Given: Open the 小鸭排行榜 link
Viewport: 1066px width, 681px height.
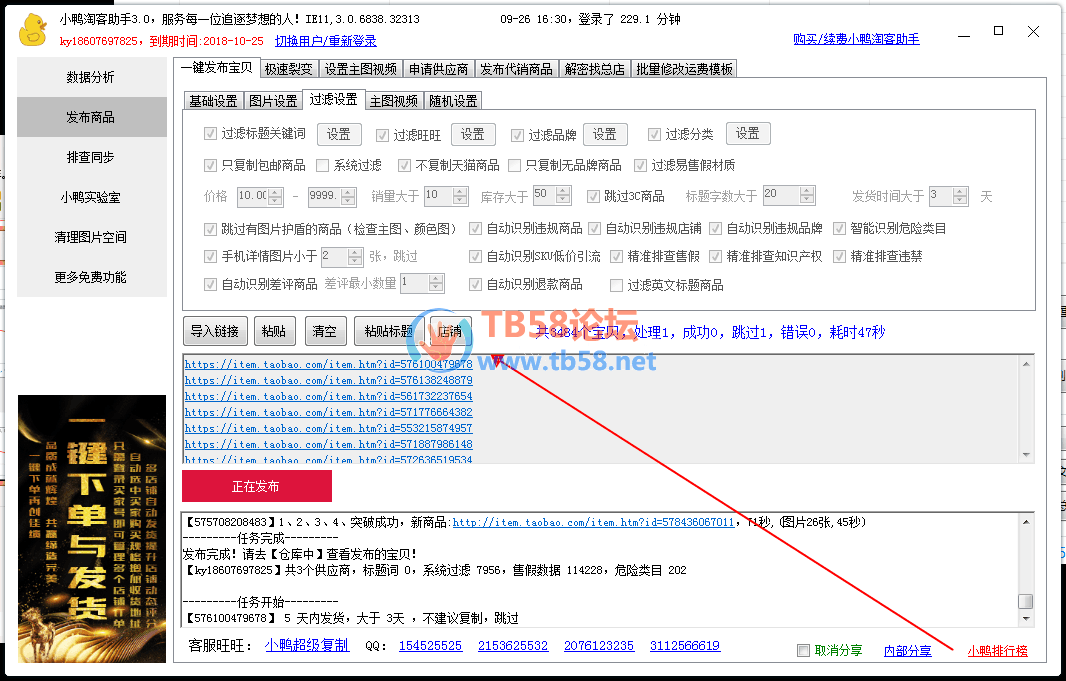Looking at the screenshot, I should (x=997, y=651).
